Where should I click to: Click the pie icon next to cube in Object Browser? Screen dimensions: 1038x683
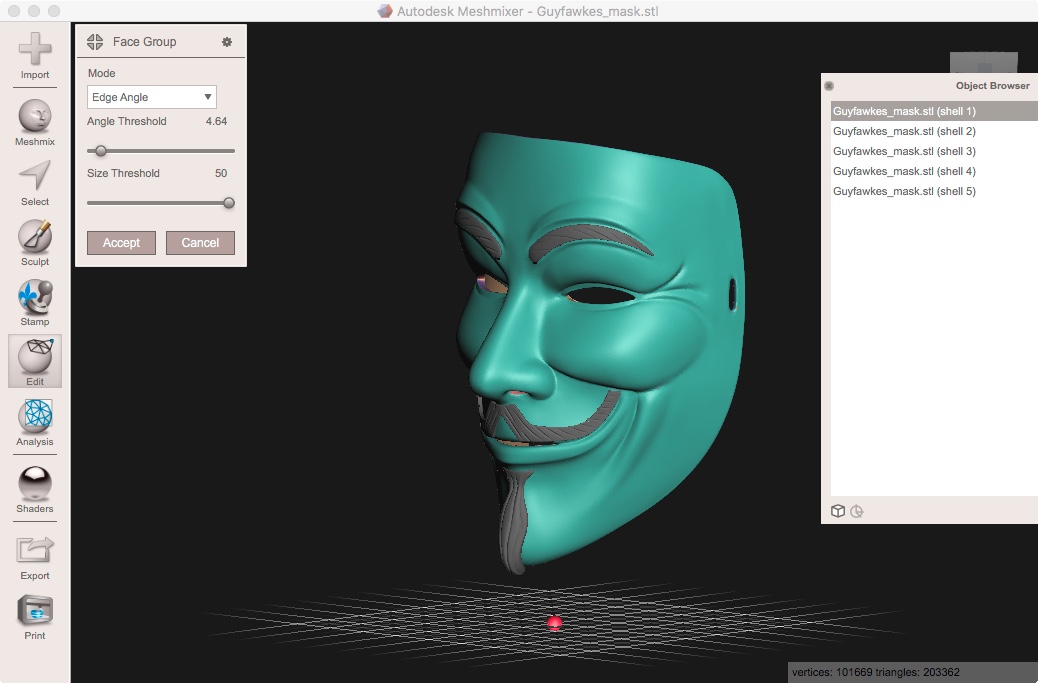click(857, 511)
